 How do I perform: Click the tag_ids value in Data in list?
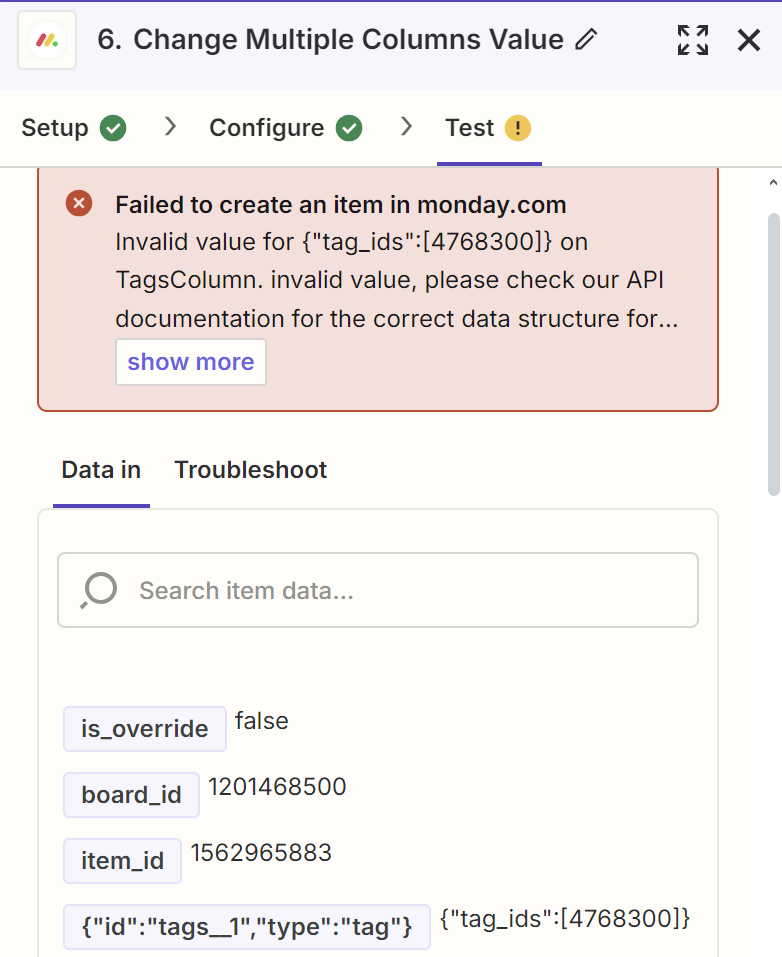(565, 919)
